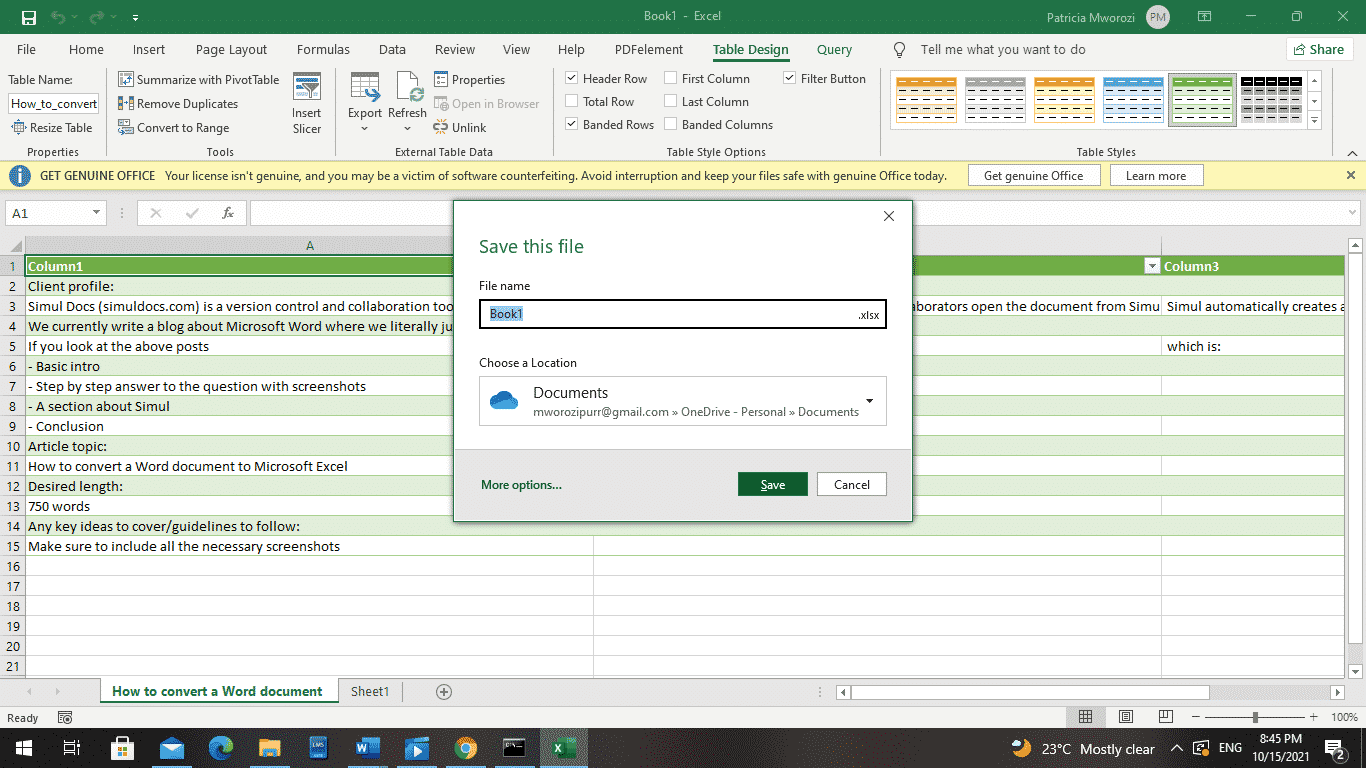This screenshot has width=1366, height=768.
Task: Expand the Refresh dropdown arrow
Action: click(407, 128)
